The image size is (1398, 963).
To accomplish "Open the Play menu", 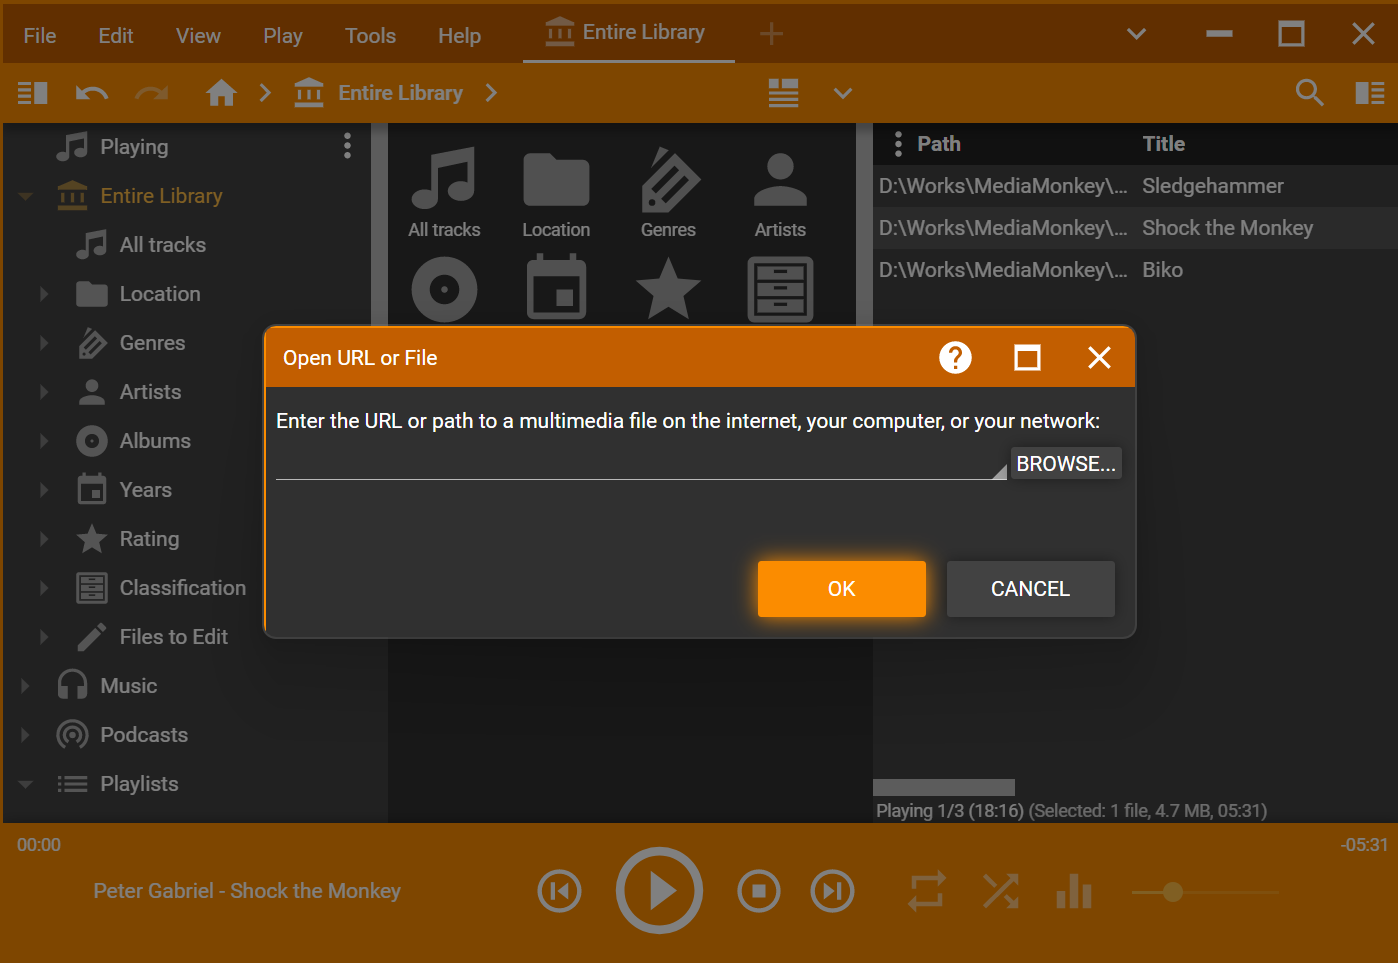I will pos(282,36).
